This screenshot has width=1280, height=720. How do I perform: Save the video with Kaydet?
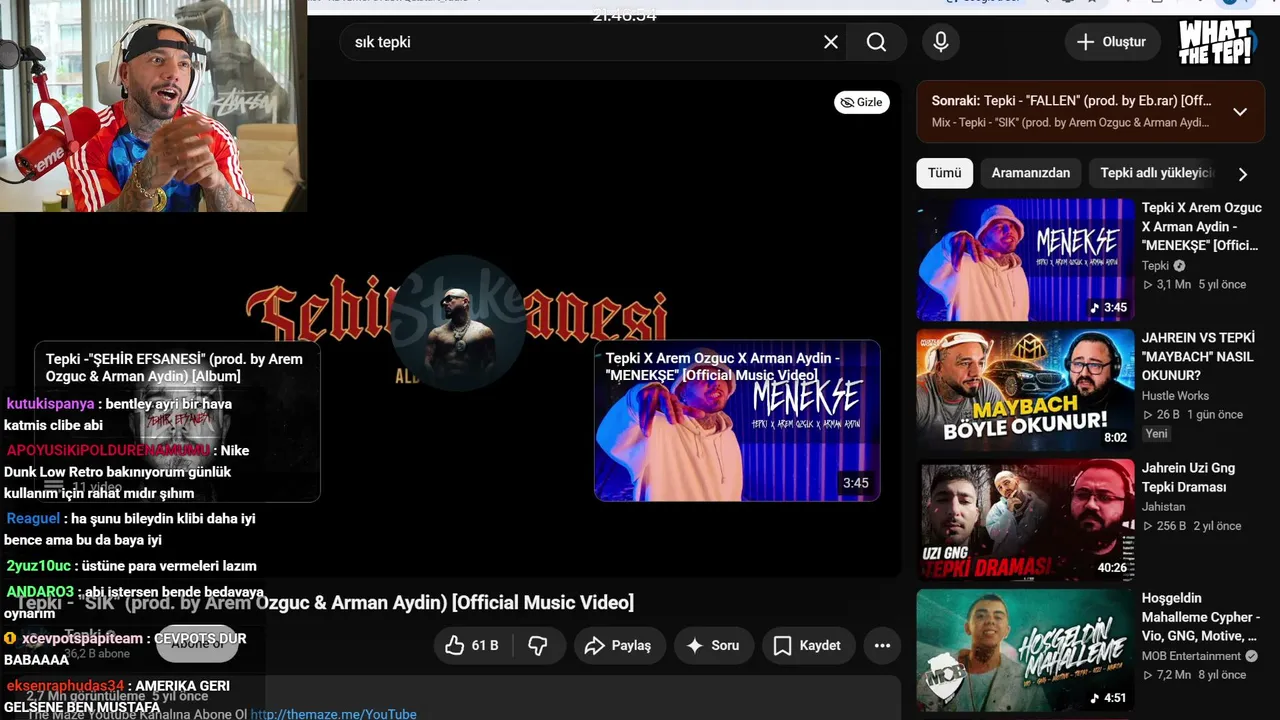click(x=808, y=645)
